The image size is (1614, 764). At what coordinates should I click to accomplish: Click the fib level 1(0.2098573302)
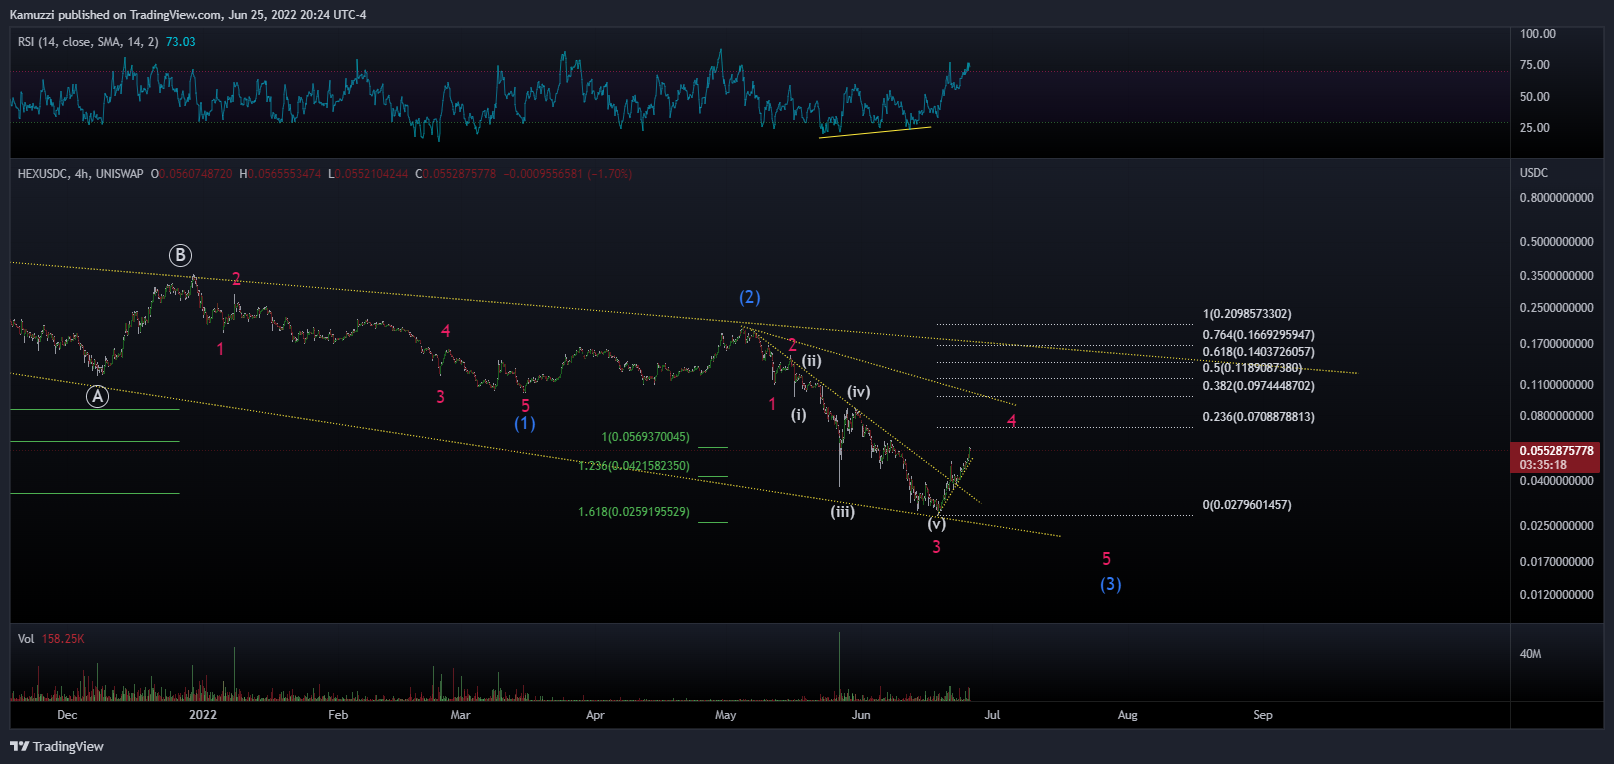tap(1247, 314)
